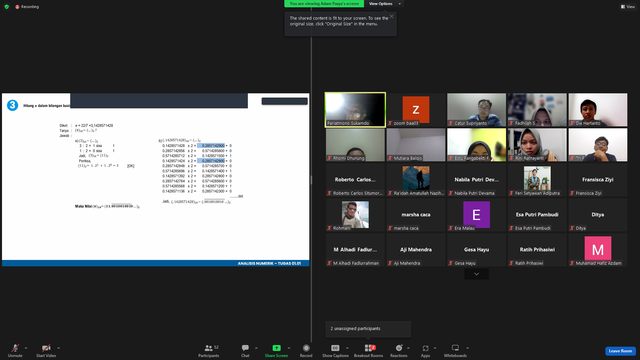Toggle Show Captions
Image resolution: width=640 pixels, height=360 pixels.
[x=335, y=350]
